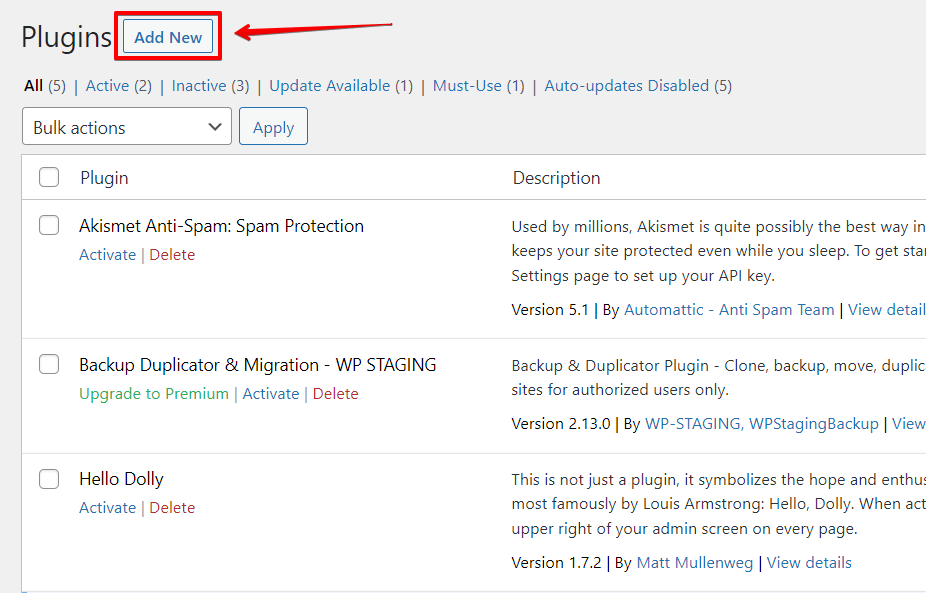Click the Add New plugin button

168,37
